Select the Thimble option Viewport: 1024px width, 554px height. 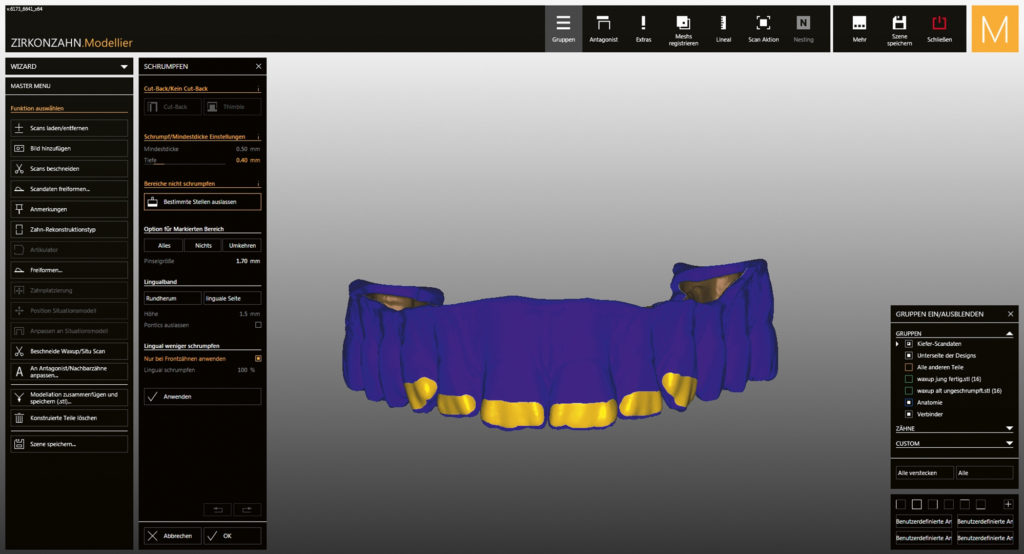232,106
